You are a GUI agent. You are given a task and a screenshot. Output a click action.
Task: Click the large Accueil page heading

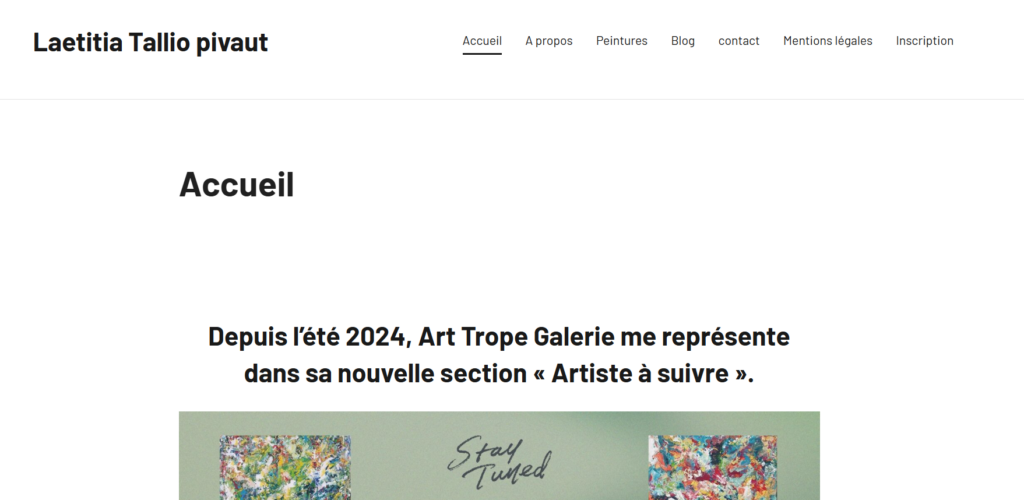click(x=236, y=185)
